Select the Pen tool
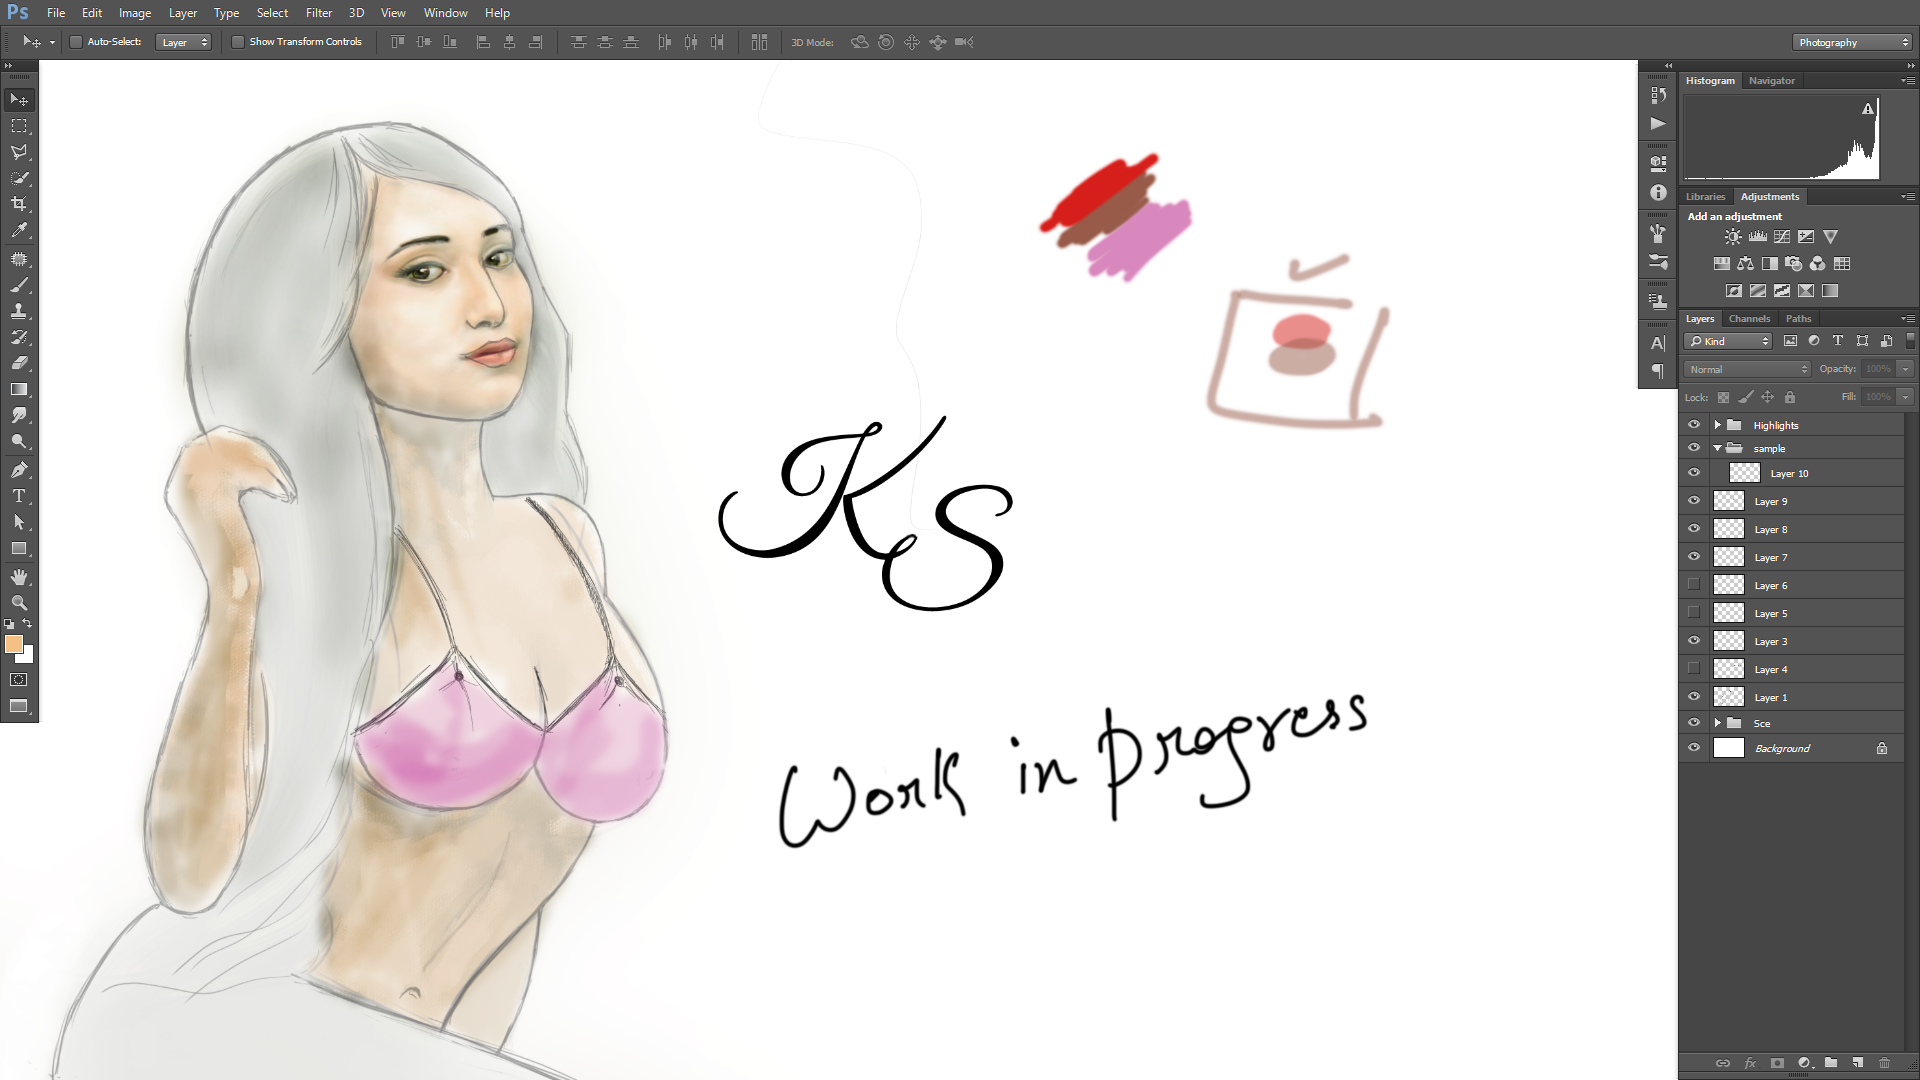Viewport: 1920px width, 1080px height. [x=19, y=470]
